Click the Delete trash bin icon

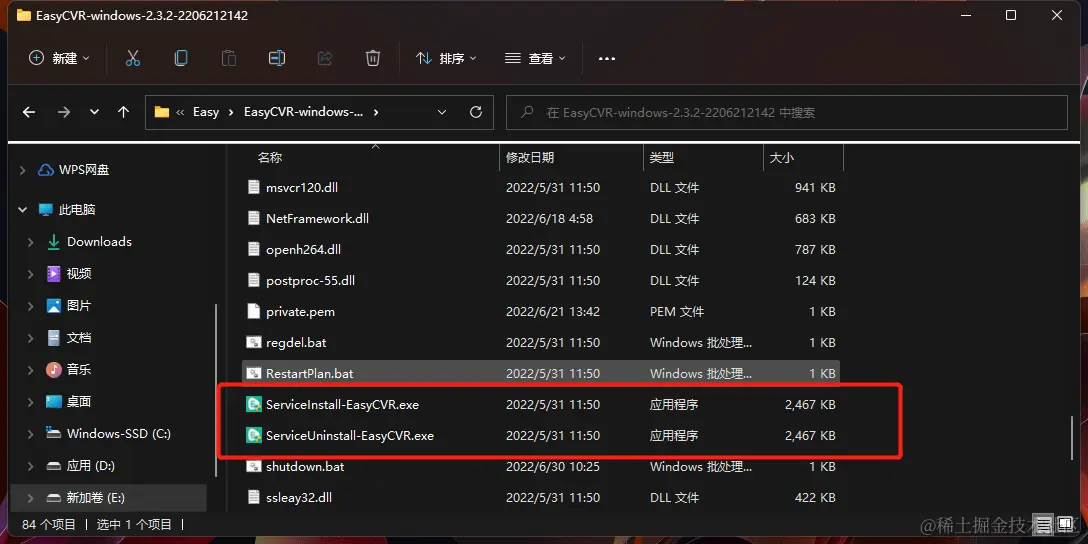coord(373,58)
